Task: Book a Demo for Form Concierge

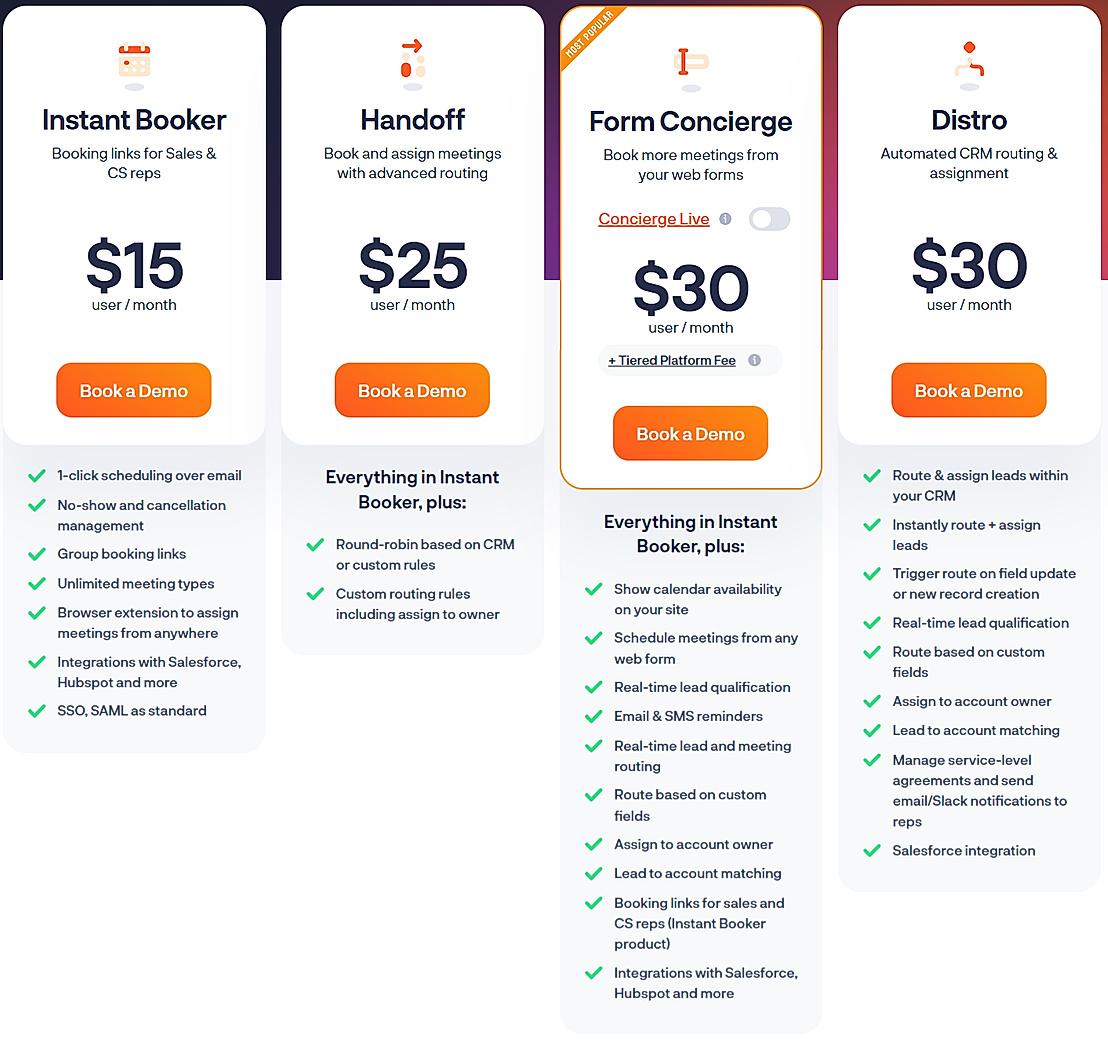Action: 690,433
